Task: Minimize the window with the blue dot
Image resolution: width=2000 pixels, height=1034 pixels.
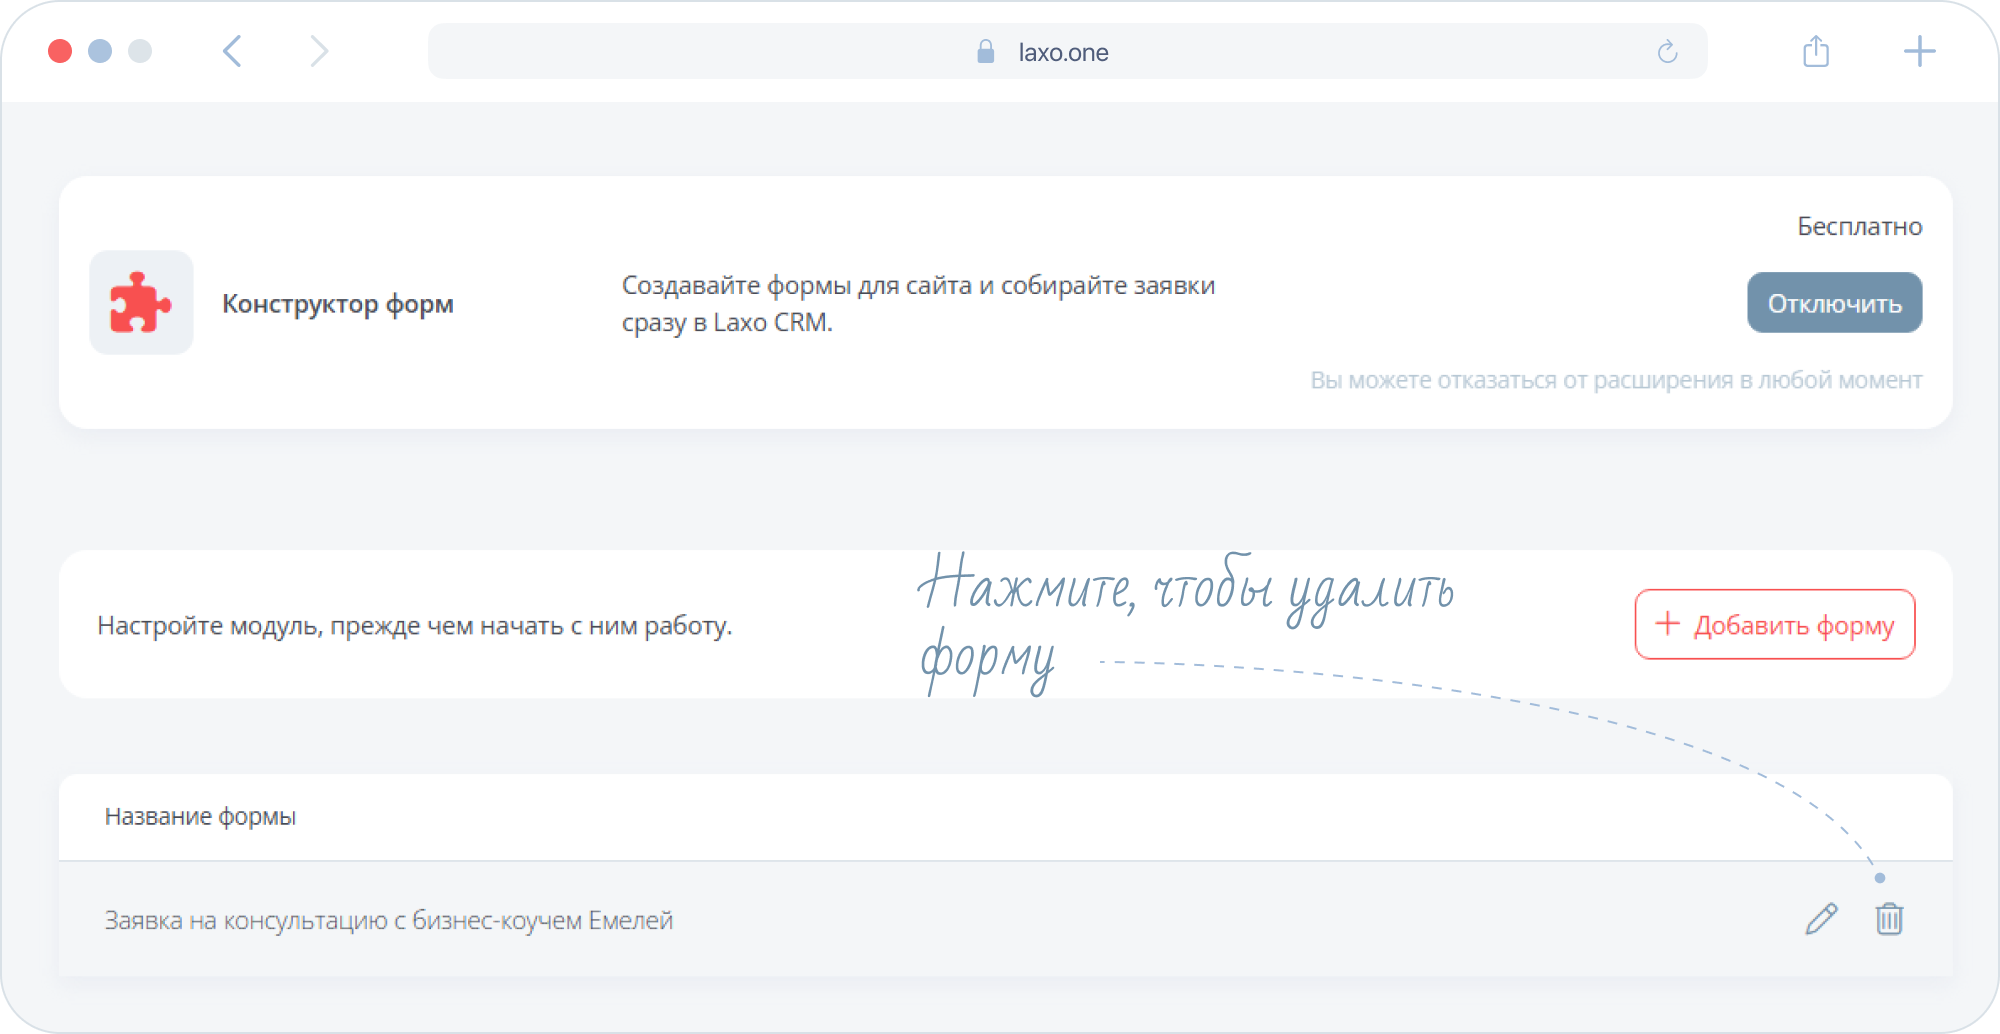Action: click(100, 51)
